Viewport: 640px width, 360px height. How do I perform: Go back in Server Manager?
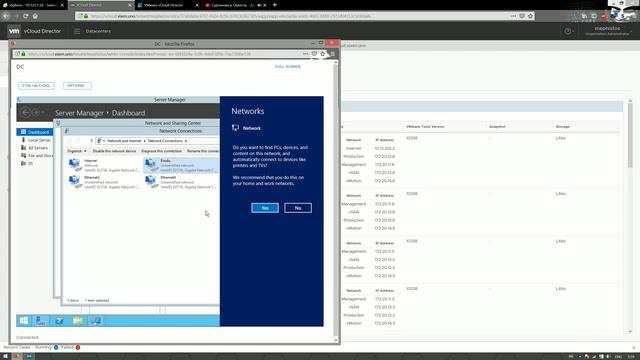[25, 112]
